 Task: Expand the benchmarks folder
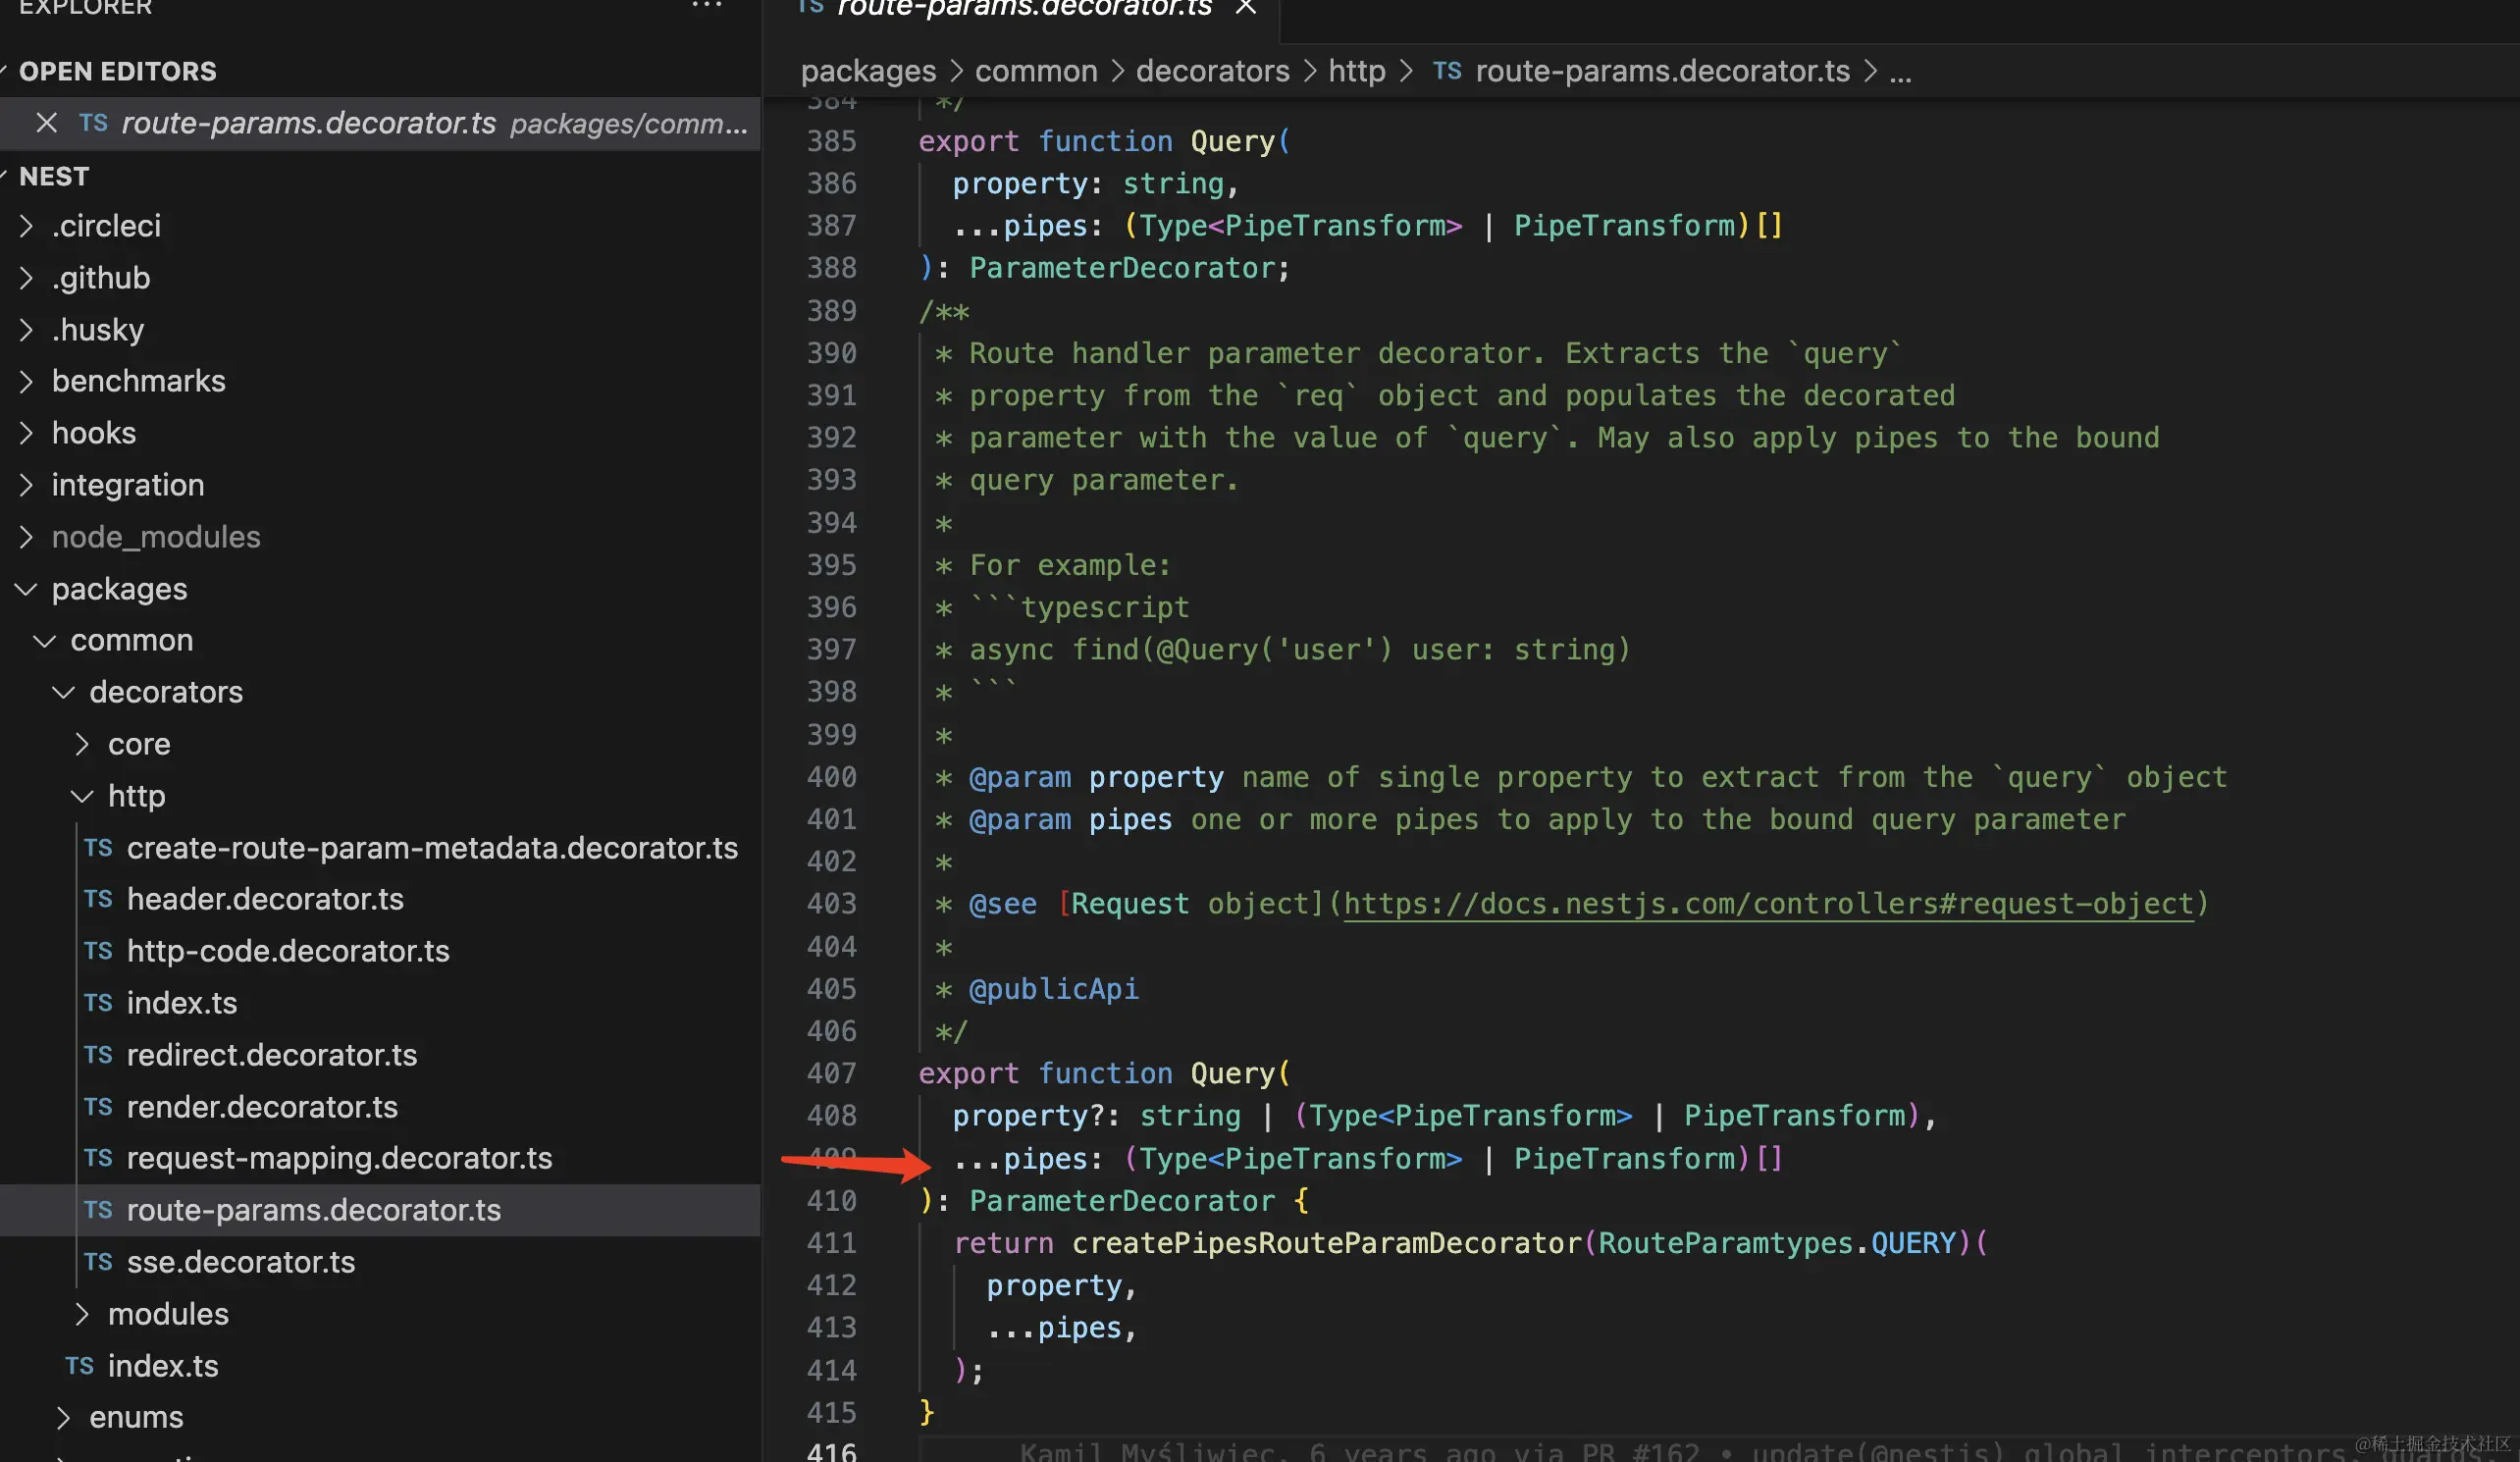(x=27, y=381)
